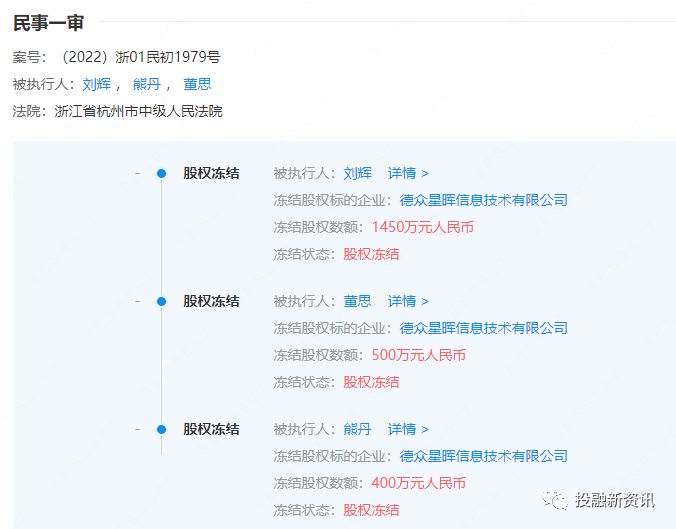Click bold 股权冻结 title of the third entry

[x=211, y=429]
